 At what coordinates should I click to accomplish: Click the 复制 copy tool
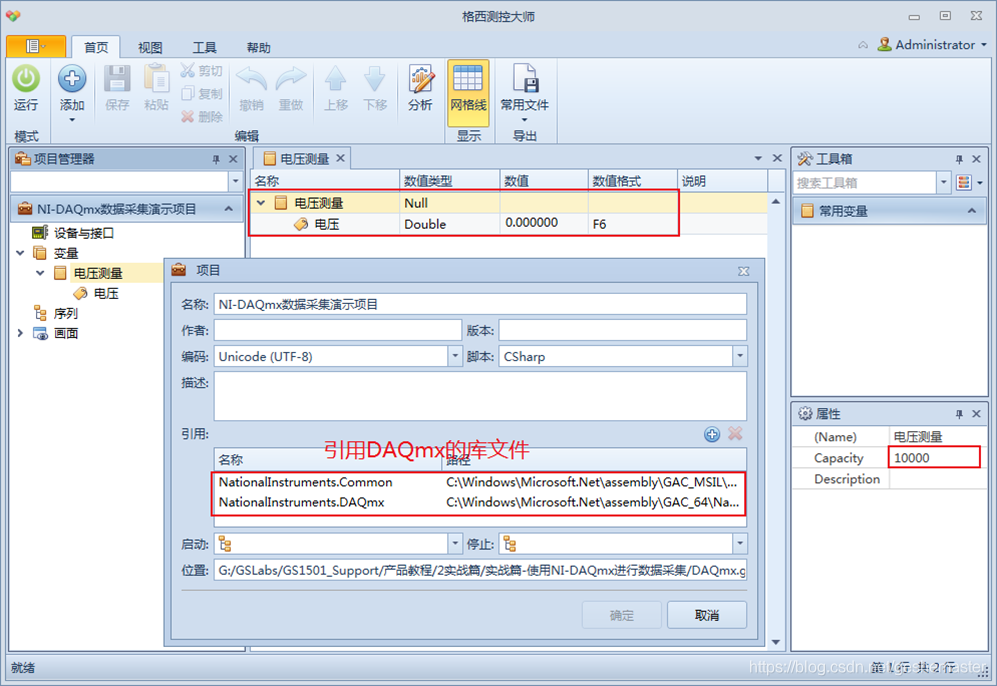point(202,93)
